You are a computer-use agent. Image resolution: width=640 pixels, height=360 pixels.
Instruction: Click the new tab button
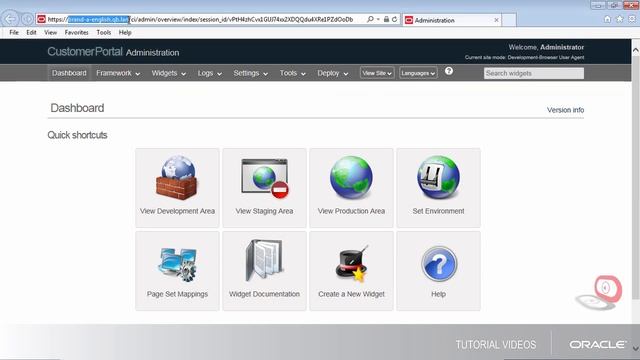pyautogui.click(x=509, y=20)
